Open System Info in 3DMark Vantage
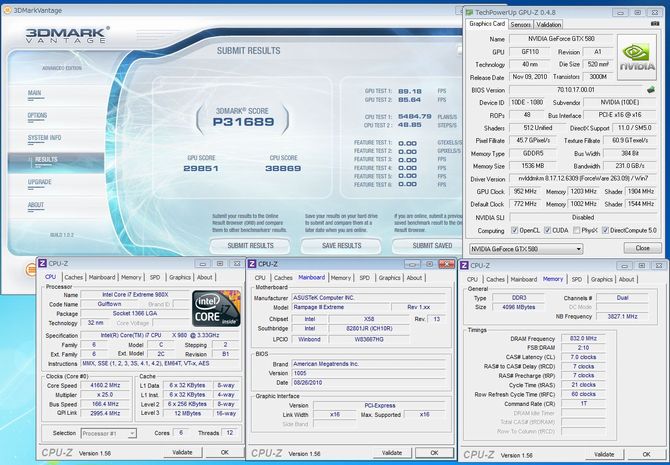 [x=44, y=138]
